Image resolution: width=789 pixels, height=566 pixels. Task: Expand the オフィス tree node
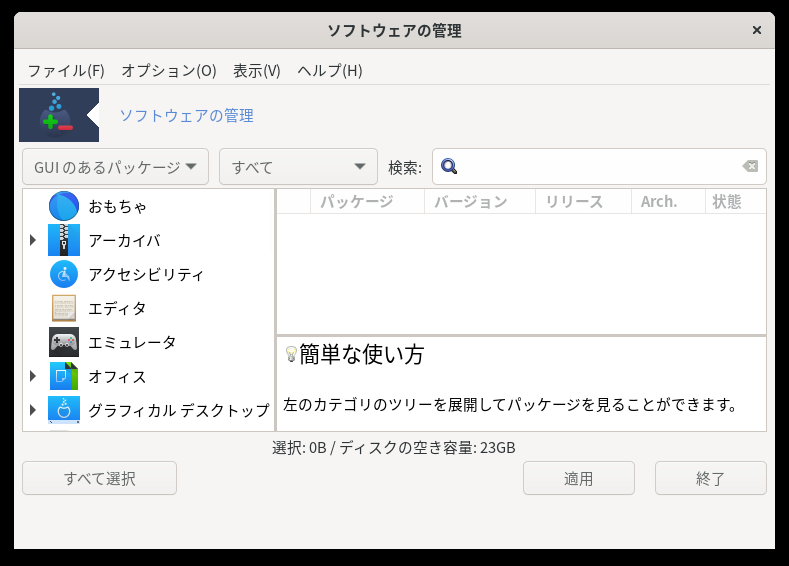pos(33,376)
